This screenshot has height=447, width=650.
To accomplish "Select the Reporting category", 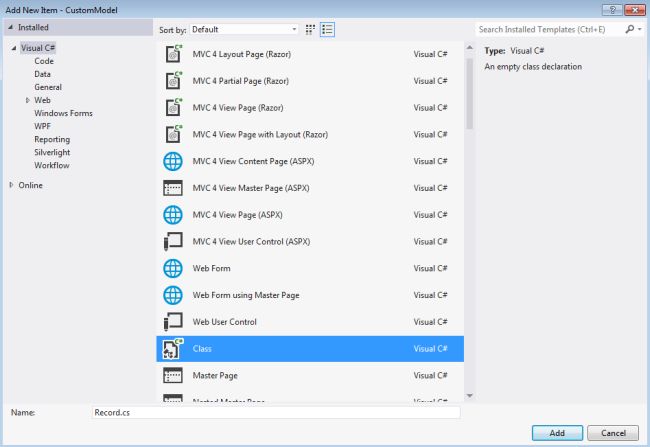I will tap(52, 139).
